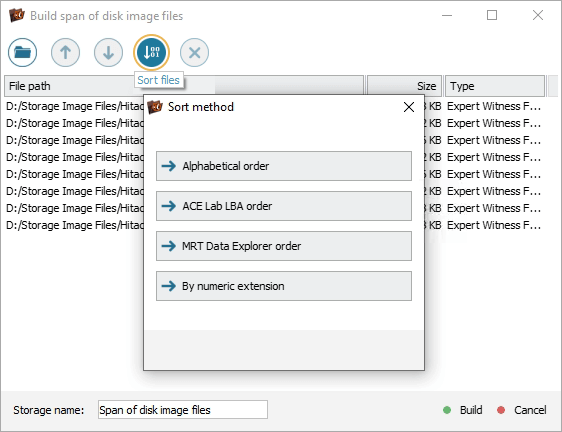Click the Sort method dialog app icon
Screen dimensions: 562x432
pos(155,107)
